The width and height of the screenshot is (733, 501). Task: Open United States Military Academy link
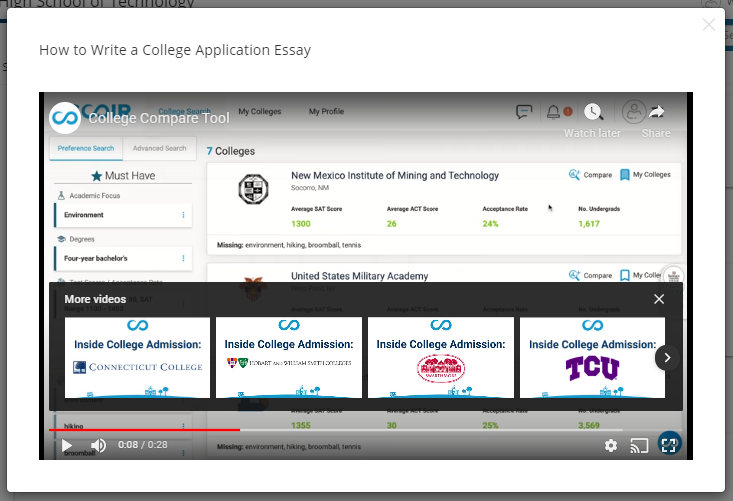(359, 276)
